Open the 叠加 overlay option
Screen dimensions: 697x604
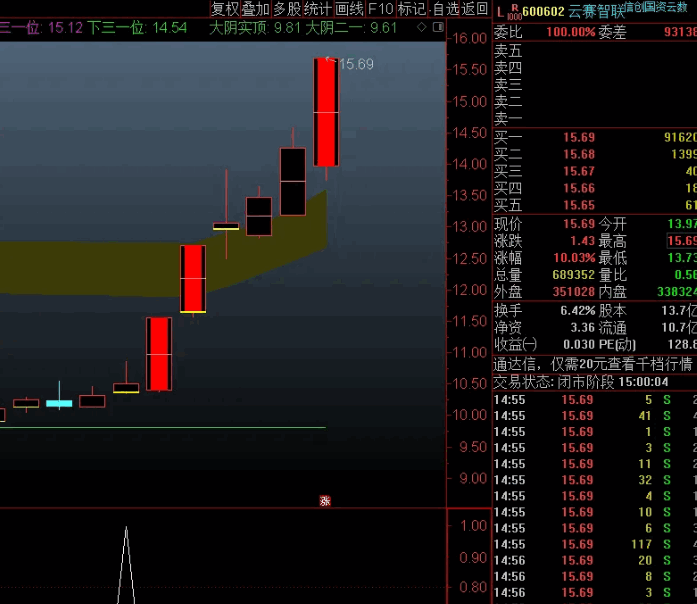pos(256,8)
